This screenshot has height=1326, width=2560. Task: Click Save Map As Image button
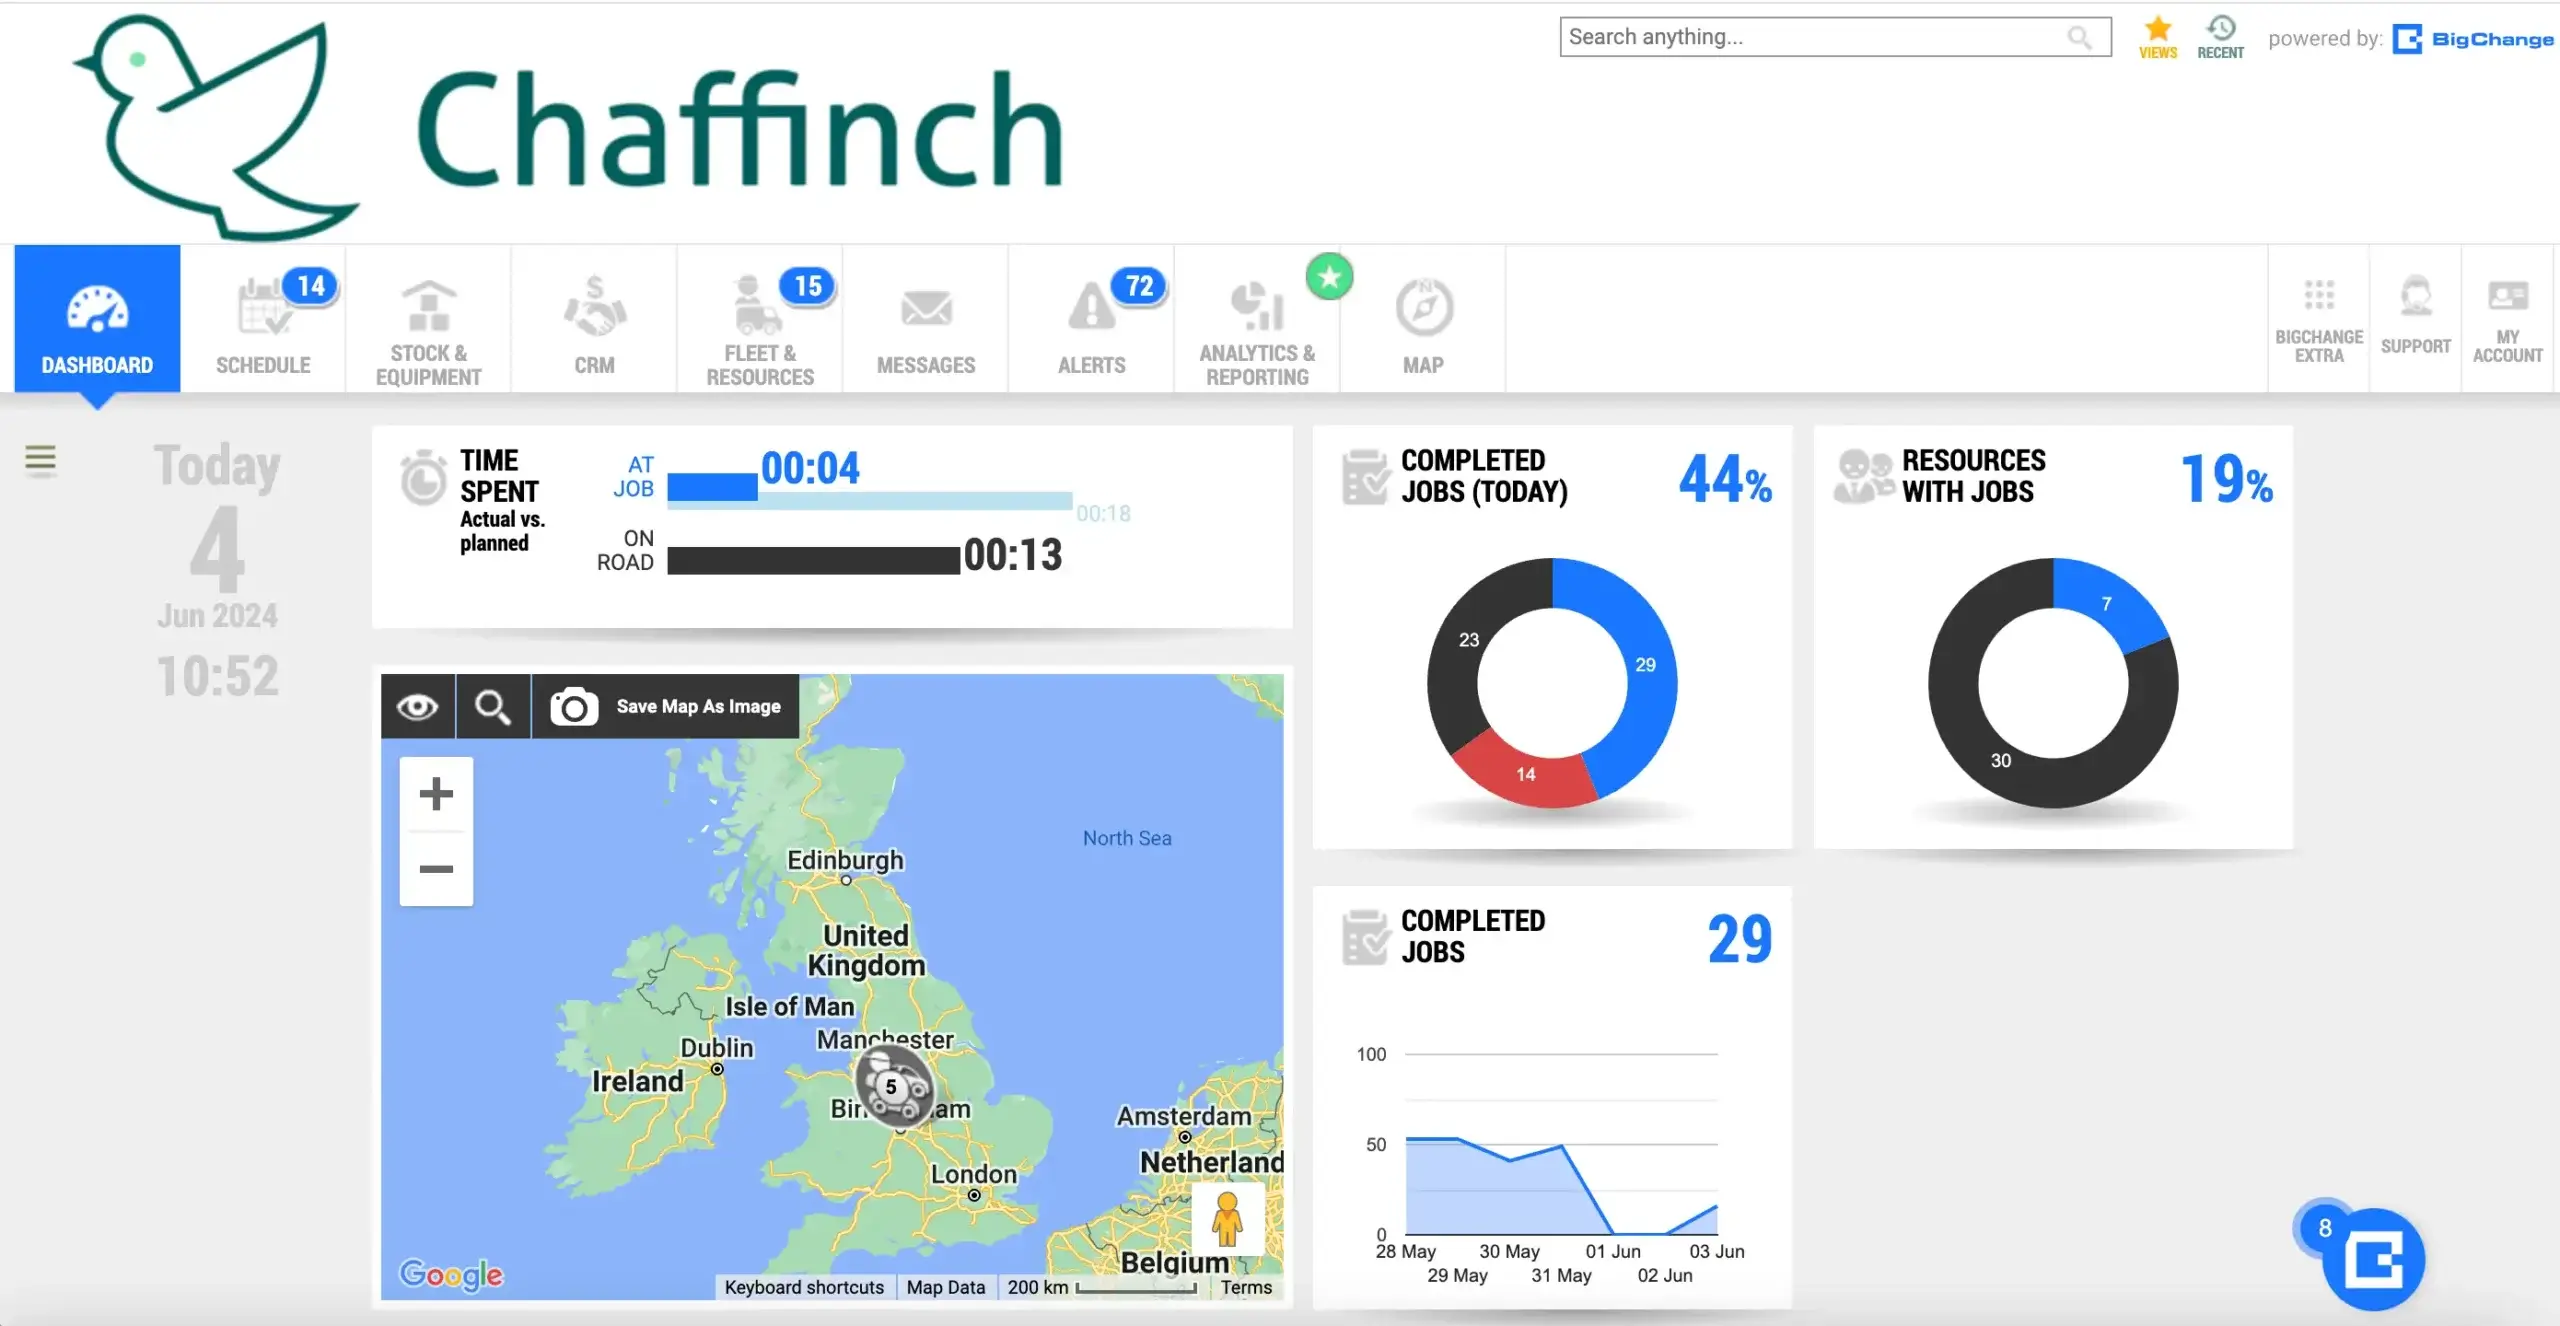(x=666, y=707)
